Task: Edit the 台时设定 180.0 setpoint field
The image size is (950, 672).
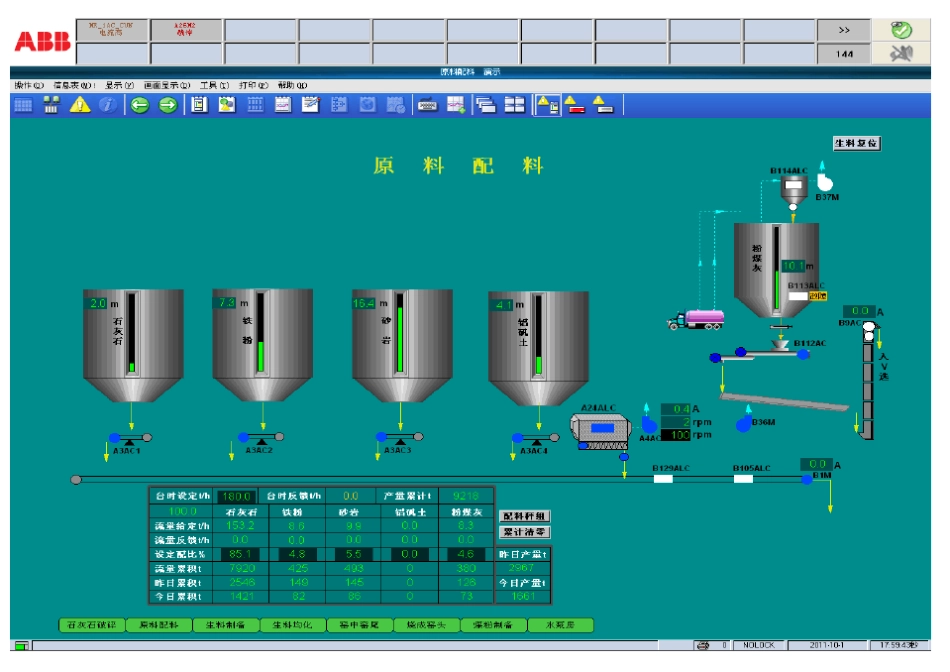Action: [236, 496]
